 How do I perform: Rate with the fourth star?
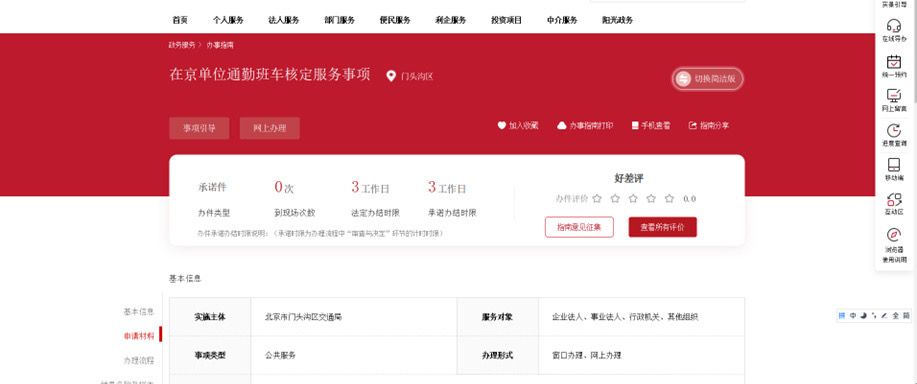pyautogui.click(x=651, y=199)
